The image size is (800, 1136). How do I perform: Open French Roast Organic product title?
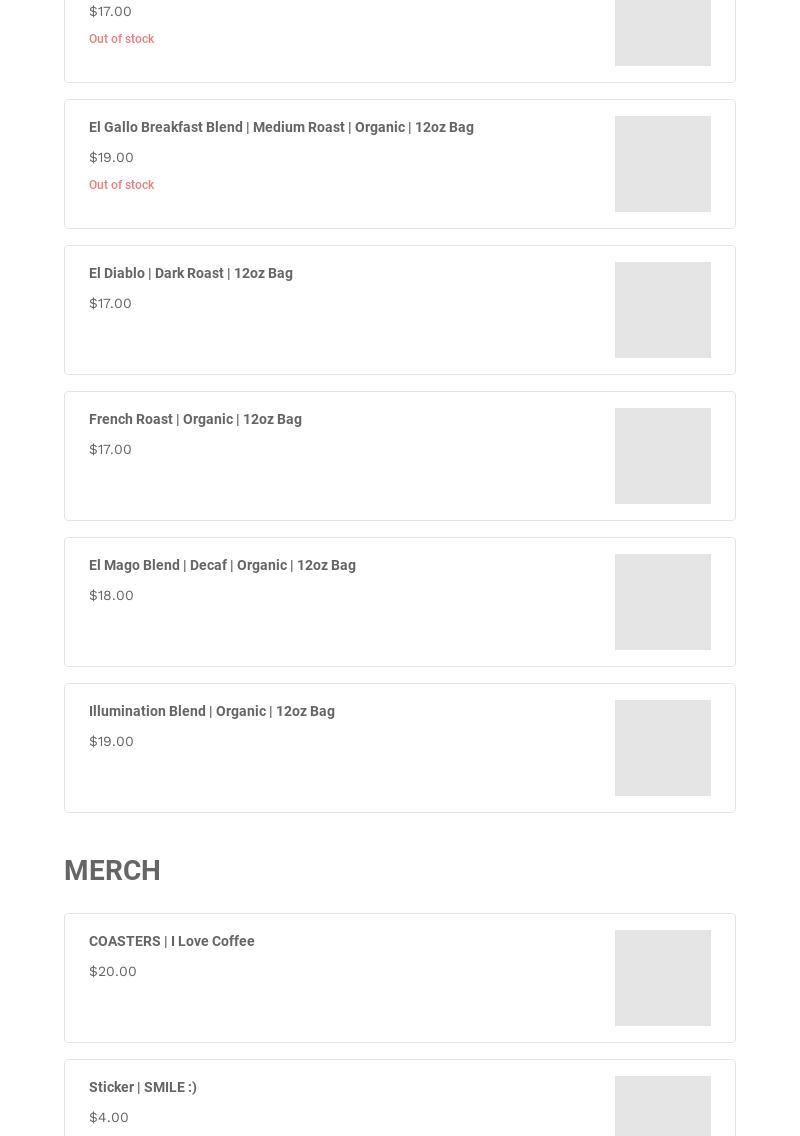point(195,419)
